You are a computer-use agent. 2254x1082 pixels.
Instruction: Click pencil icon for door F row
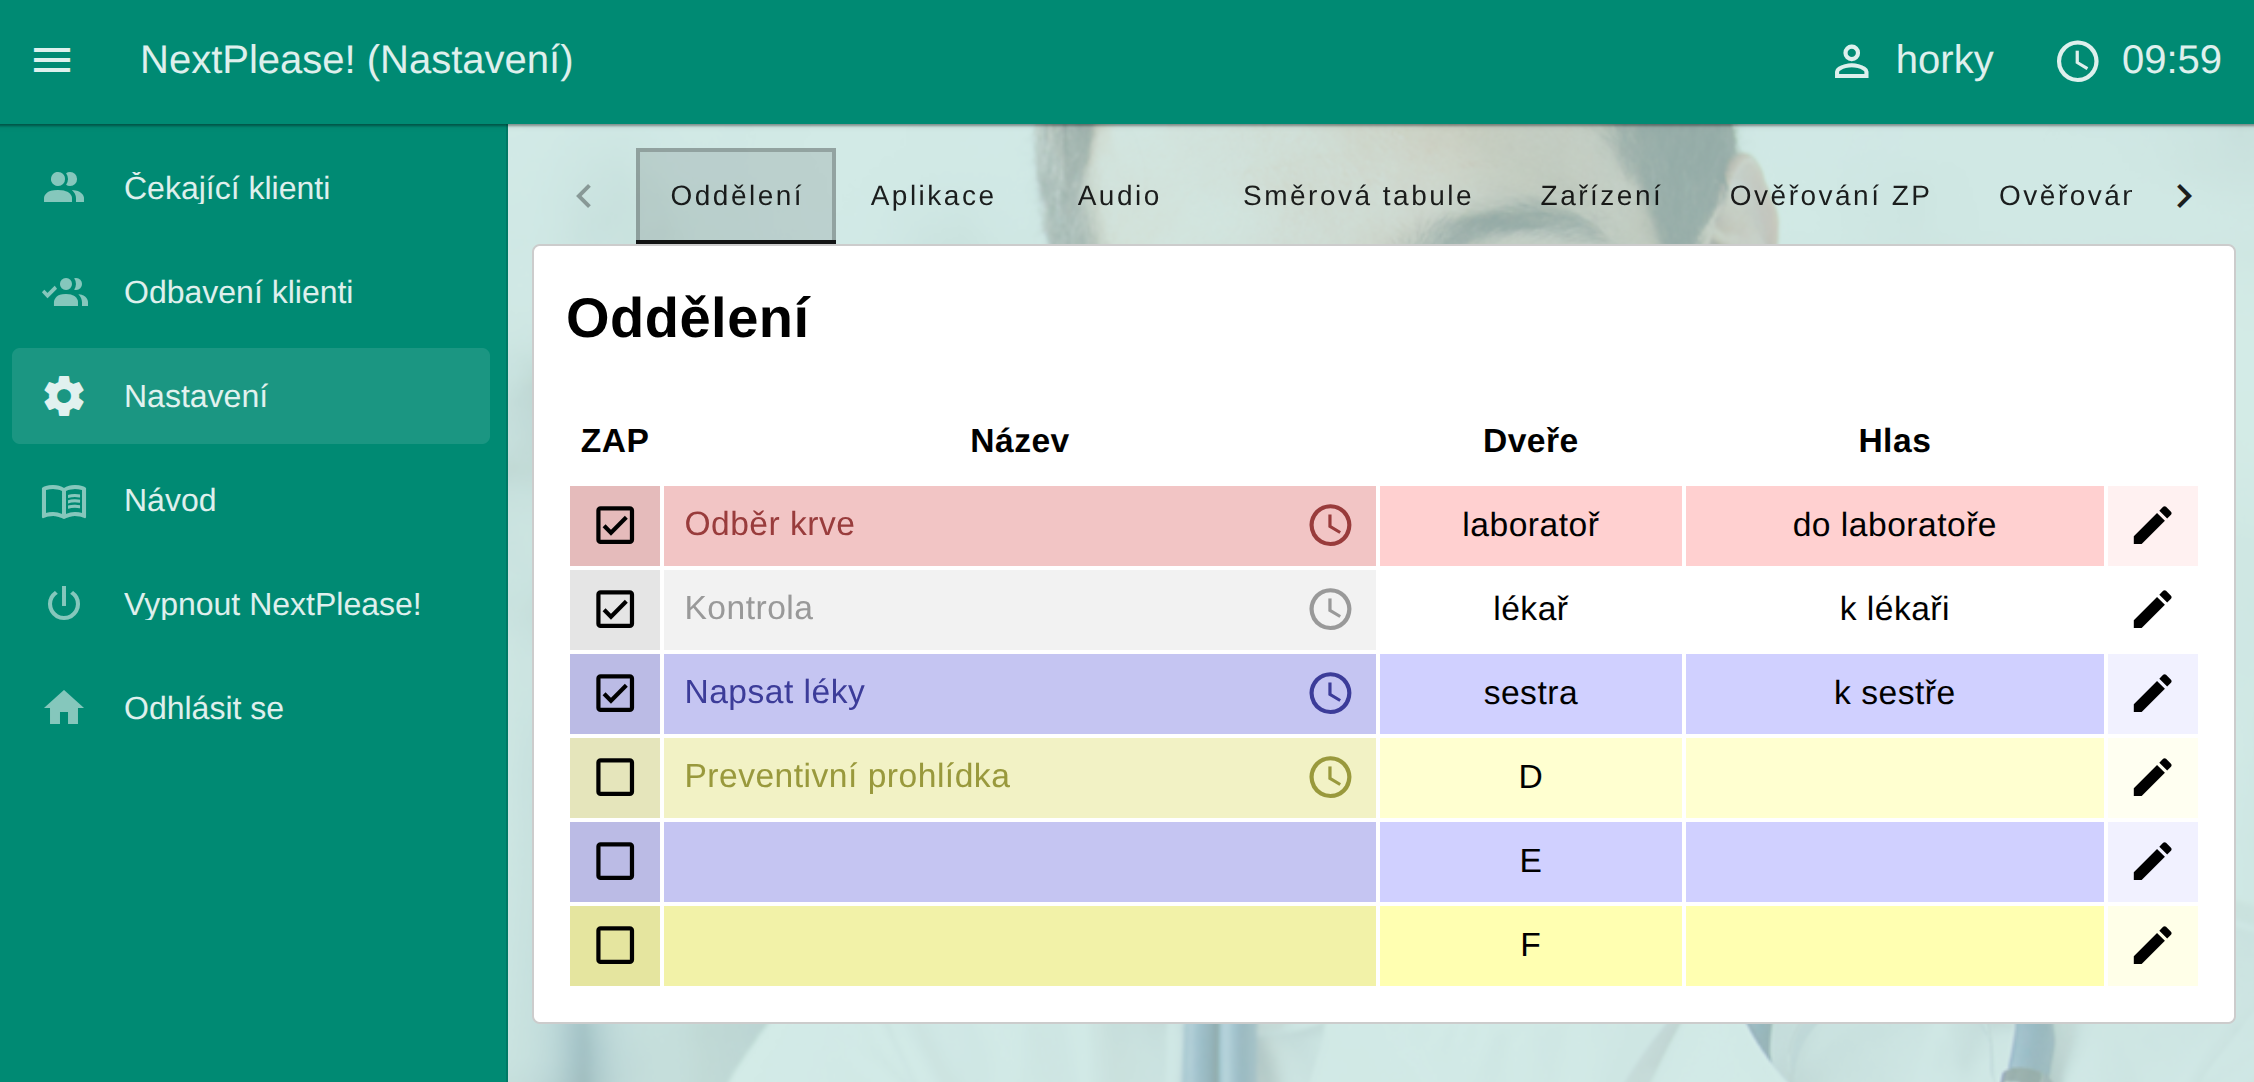pyautogui.click(x=2152, y=945)
